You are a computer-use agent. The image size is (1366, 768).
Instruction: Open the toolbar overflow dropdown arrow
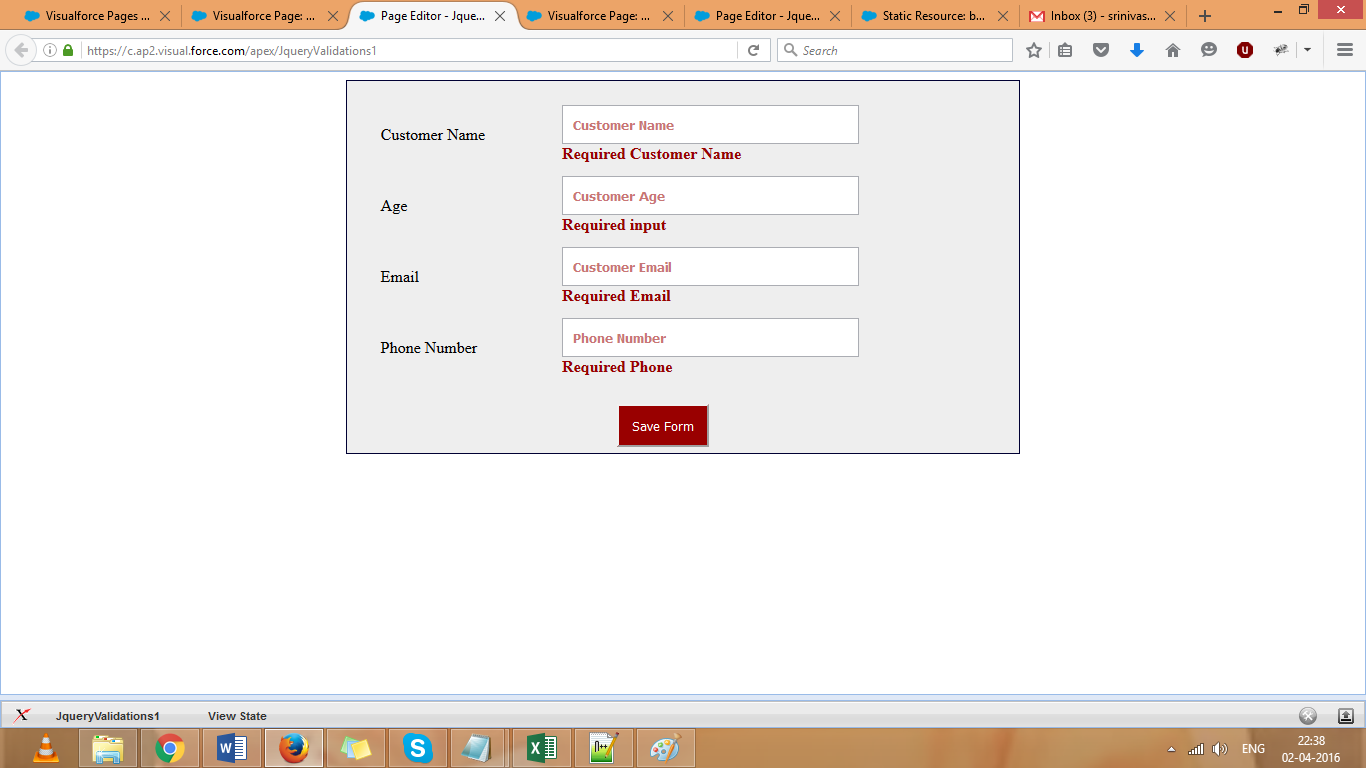tap(1307, 49)
